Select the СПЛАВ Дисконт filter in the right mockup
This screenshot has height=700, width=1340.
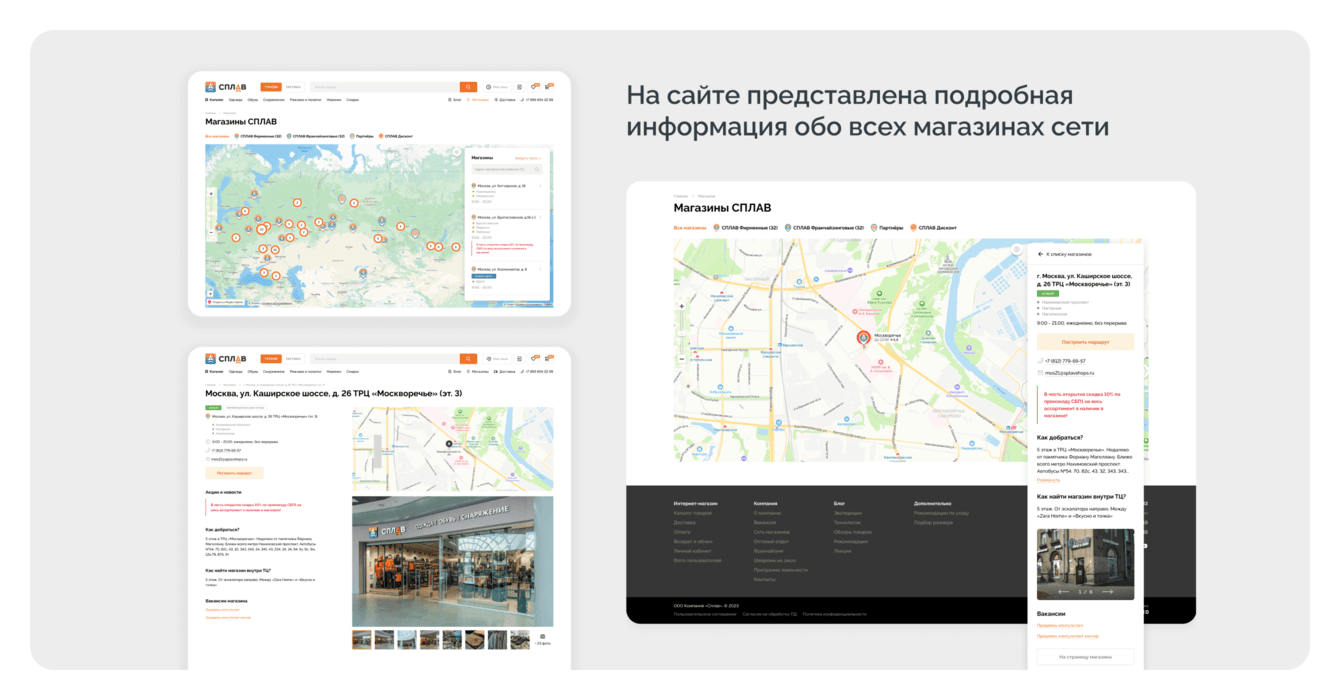pos(933,227)
